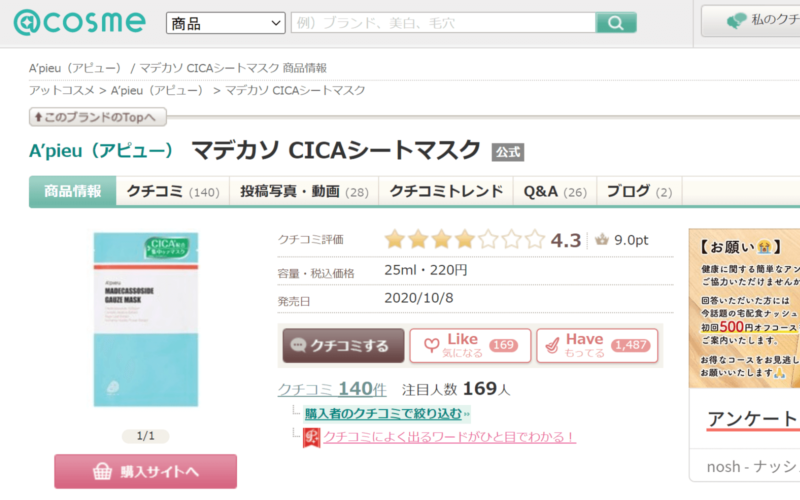This screenshot has height=500, width=800.
Task: Click the crown icon beside 9.0pt
Action: [x=602, y=239]
